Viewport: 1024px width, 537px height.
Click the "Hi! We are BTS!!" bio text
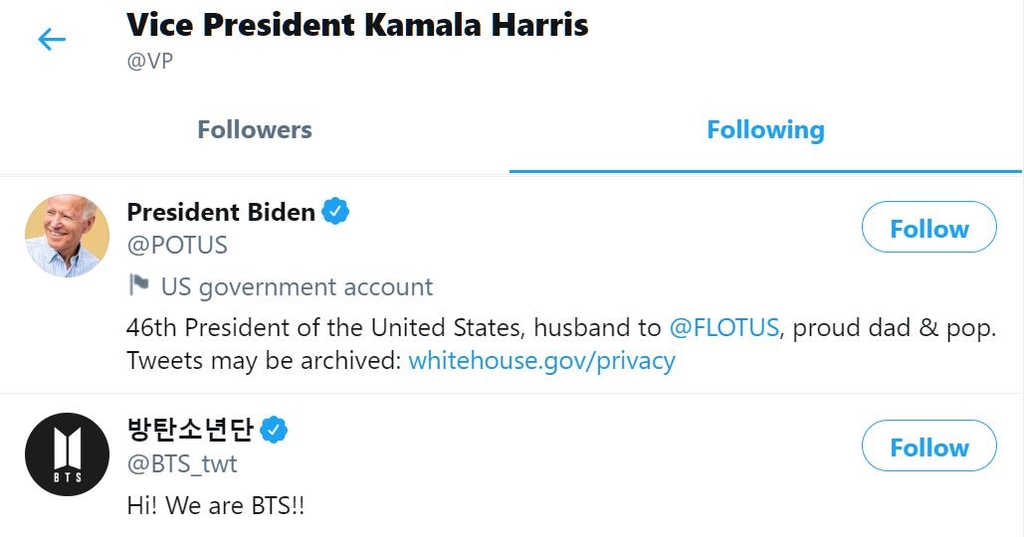click(x=215, y=506)
